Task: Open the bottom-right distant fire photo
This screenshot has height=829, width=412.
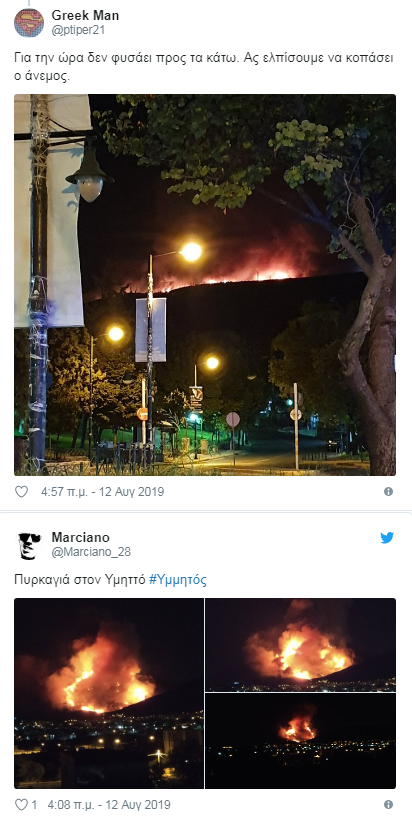Action: 300,741
